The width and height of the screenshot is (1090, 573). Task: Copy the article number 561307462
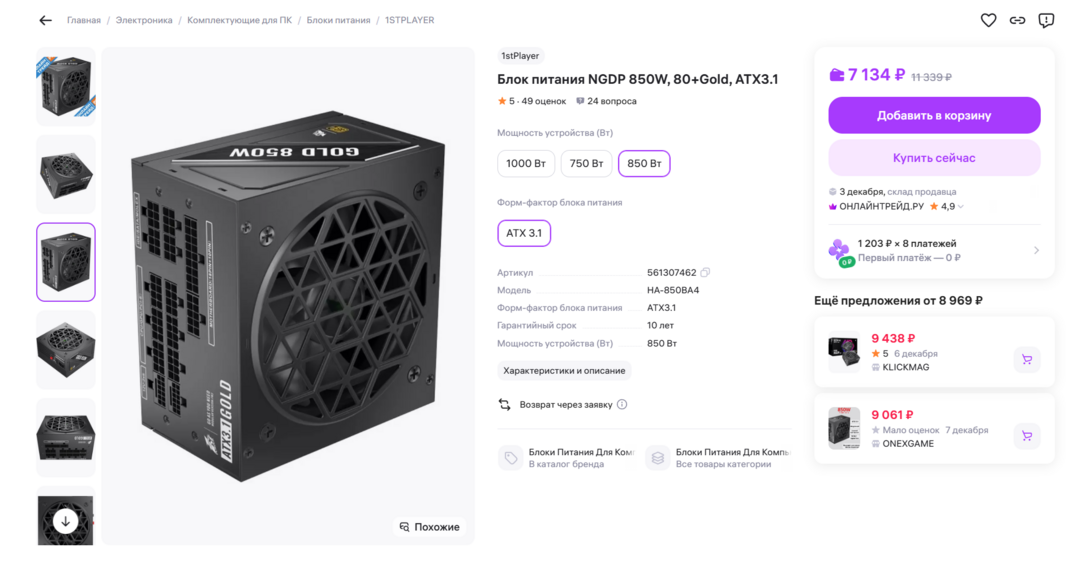(x=706, y=272)
